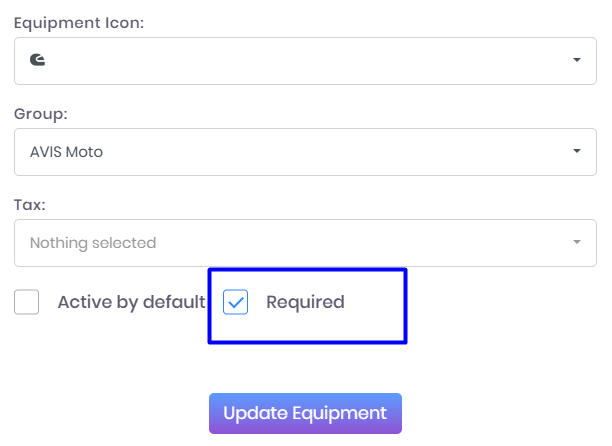Click the blue checkmark tick beside Required
Viewport: 612px width, 446px height.
(236, 302)
